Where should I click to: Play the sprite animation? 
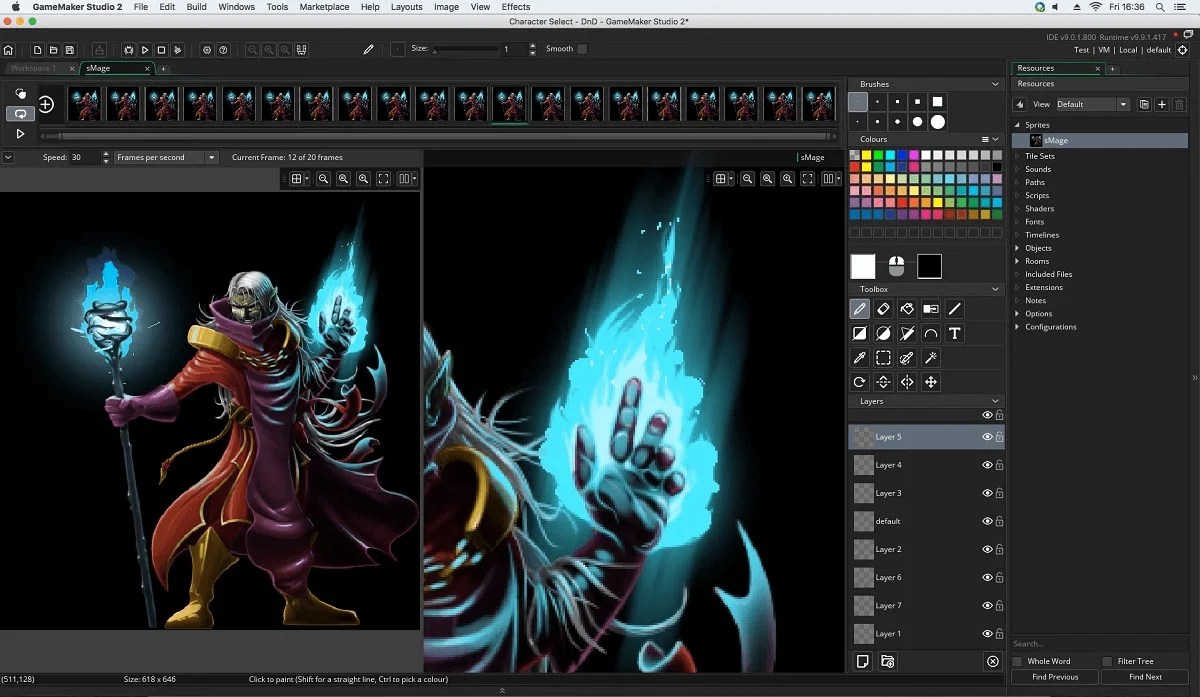click(20, 133)
